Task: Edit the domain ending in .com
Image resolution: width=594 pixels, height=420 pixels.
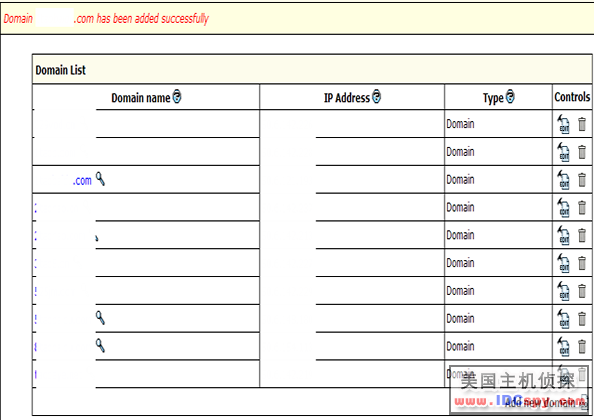Action: 563,180
